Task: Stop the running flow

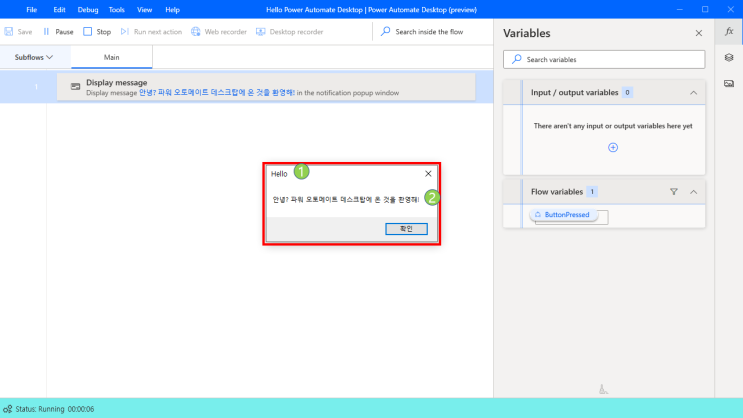Action: (97, 32)
